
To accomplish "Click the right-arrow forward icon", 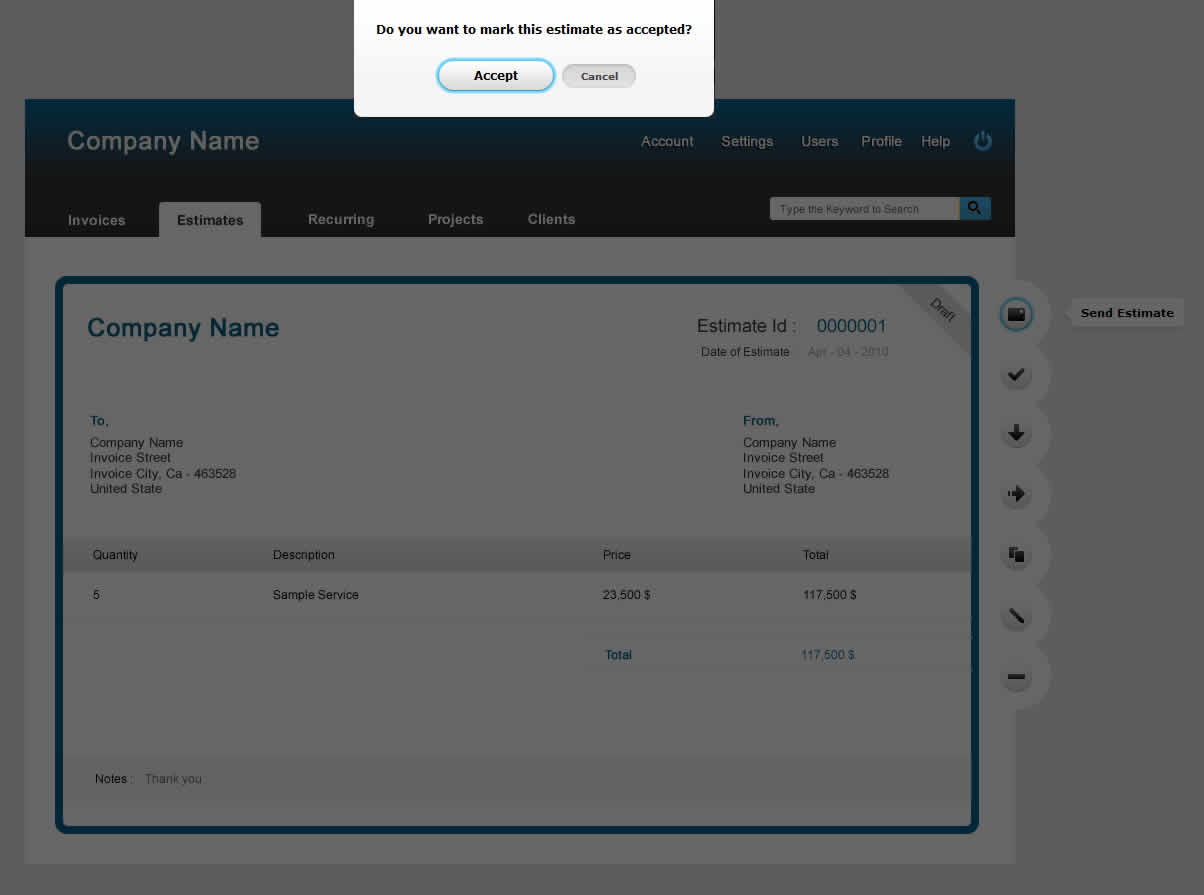I will coord(1016,494).
